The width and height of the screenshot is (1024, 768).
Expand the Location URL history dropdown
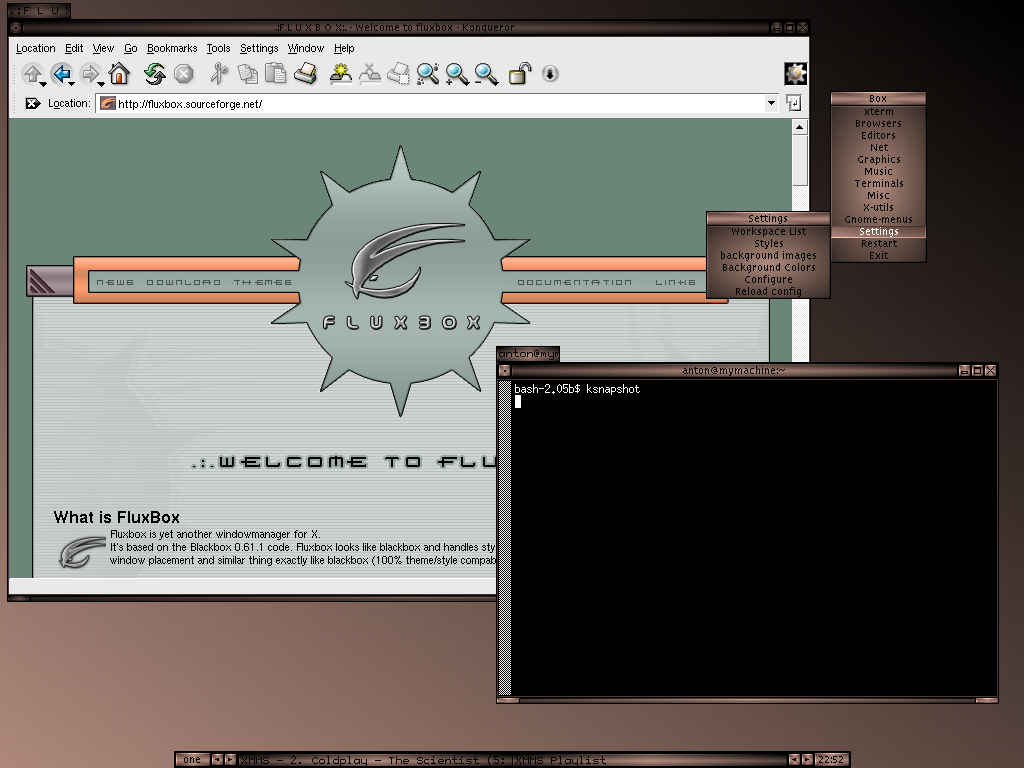pyautogui.click(x=771, y=103)
